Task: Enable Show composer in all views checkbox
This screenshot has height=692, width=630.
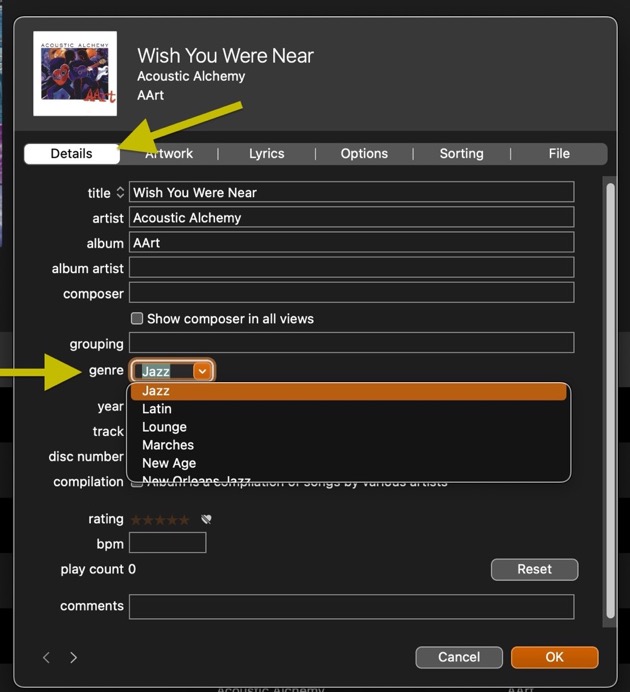Action: 137,318
